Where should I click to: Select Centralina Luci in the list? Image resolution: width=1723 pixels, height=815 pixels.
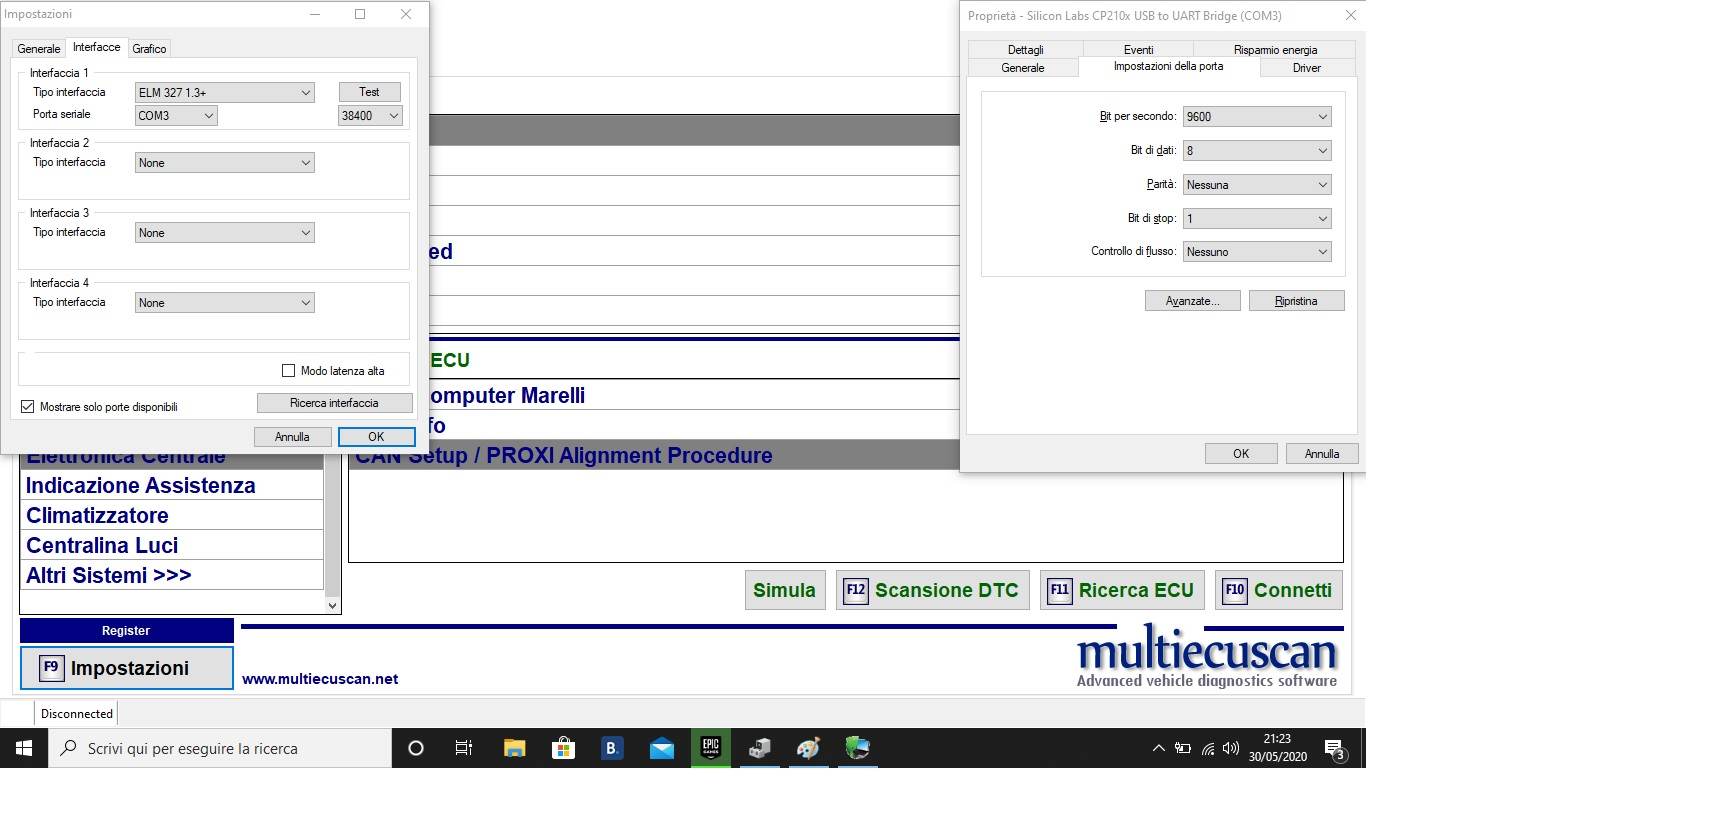[x=171, y=546]
